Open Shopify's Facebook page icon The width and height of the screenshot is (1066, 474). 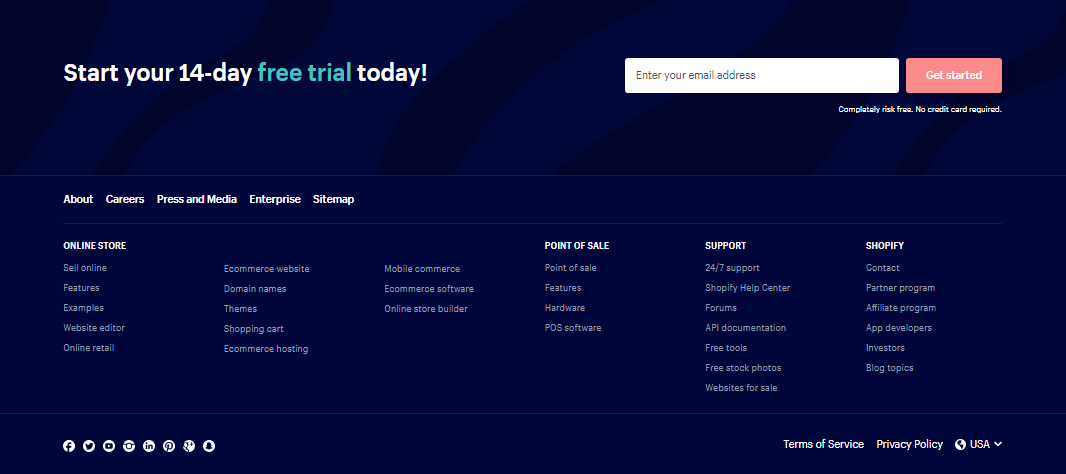pos(69,446)
